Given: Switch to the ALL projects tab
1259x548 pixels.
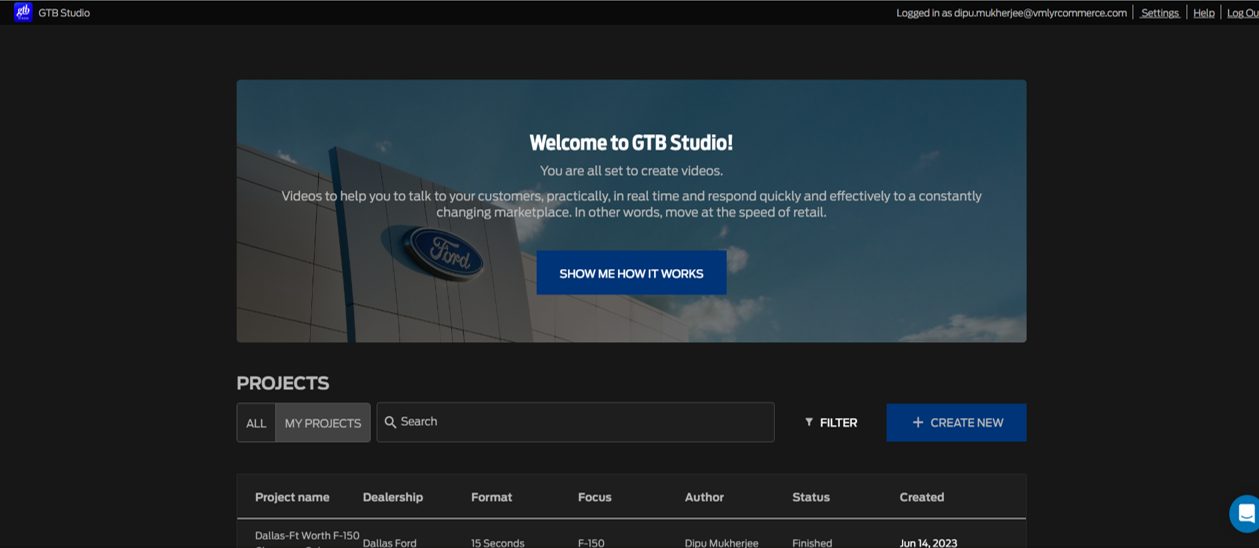Looking at the screenshot, I should pyautogui.click(x=256, y=423).
